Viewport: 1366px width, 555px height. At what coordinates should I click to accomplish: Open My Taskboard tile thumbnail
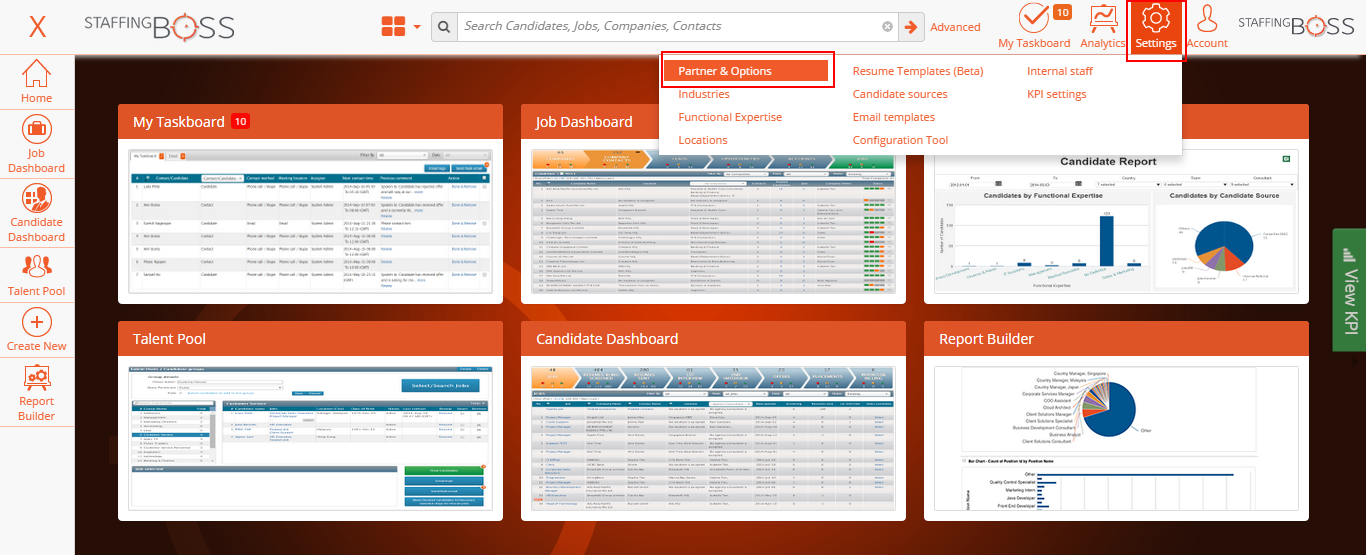(x=310, y=220)
